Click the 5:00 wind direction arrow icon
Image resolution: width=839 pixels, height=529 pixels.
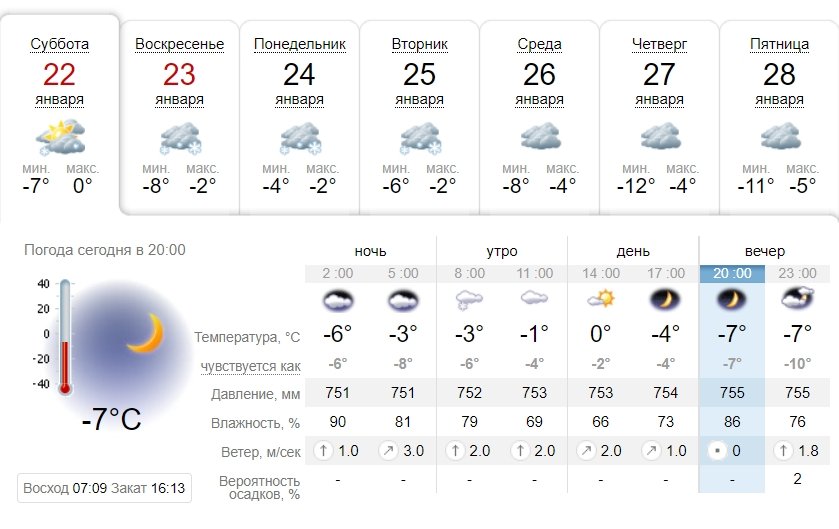[388, 452]
